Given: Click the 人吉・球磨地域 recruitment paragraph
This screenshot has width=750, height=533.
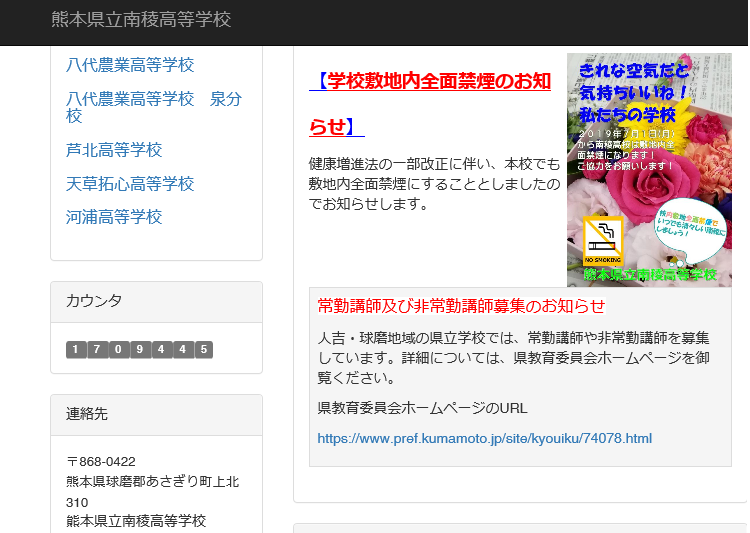Looking at the screenshot, I should (514, 357).
